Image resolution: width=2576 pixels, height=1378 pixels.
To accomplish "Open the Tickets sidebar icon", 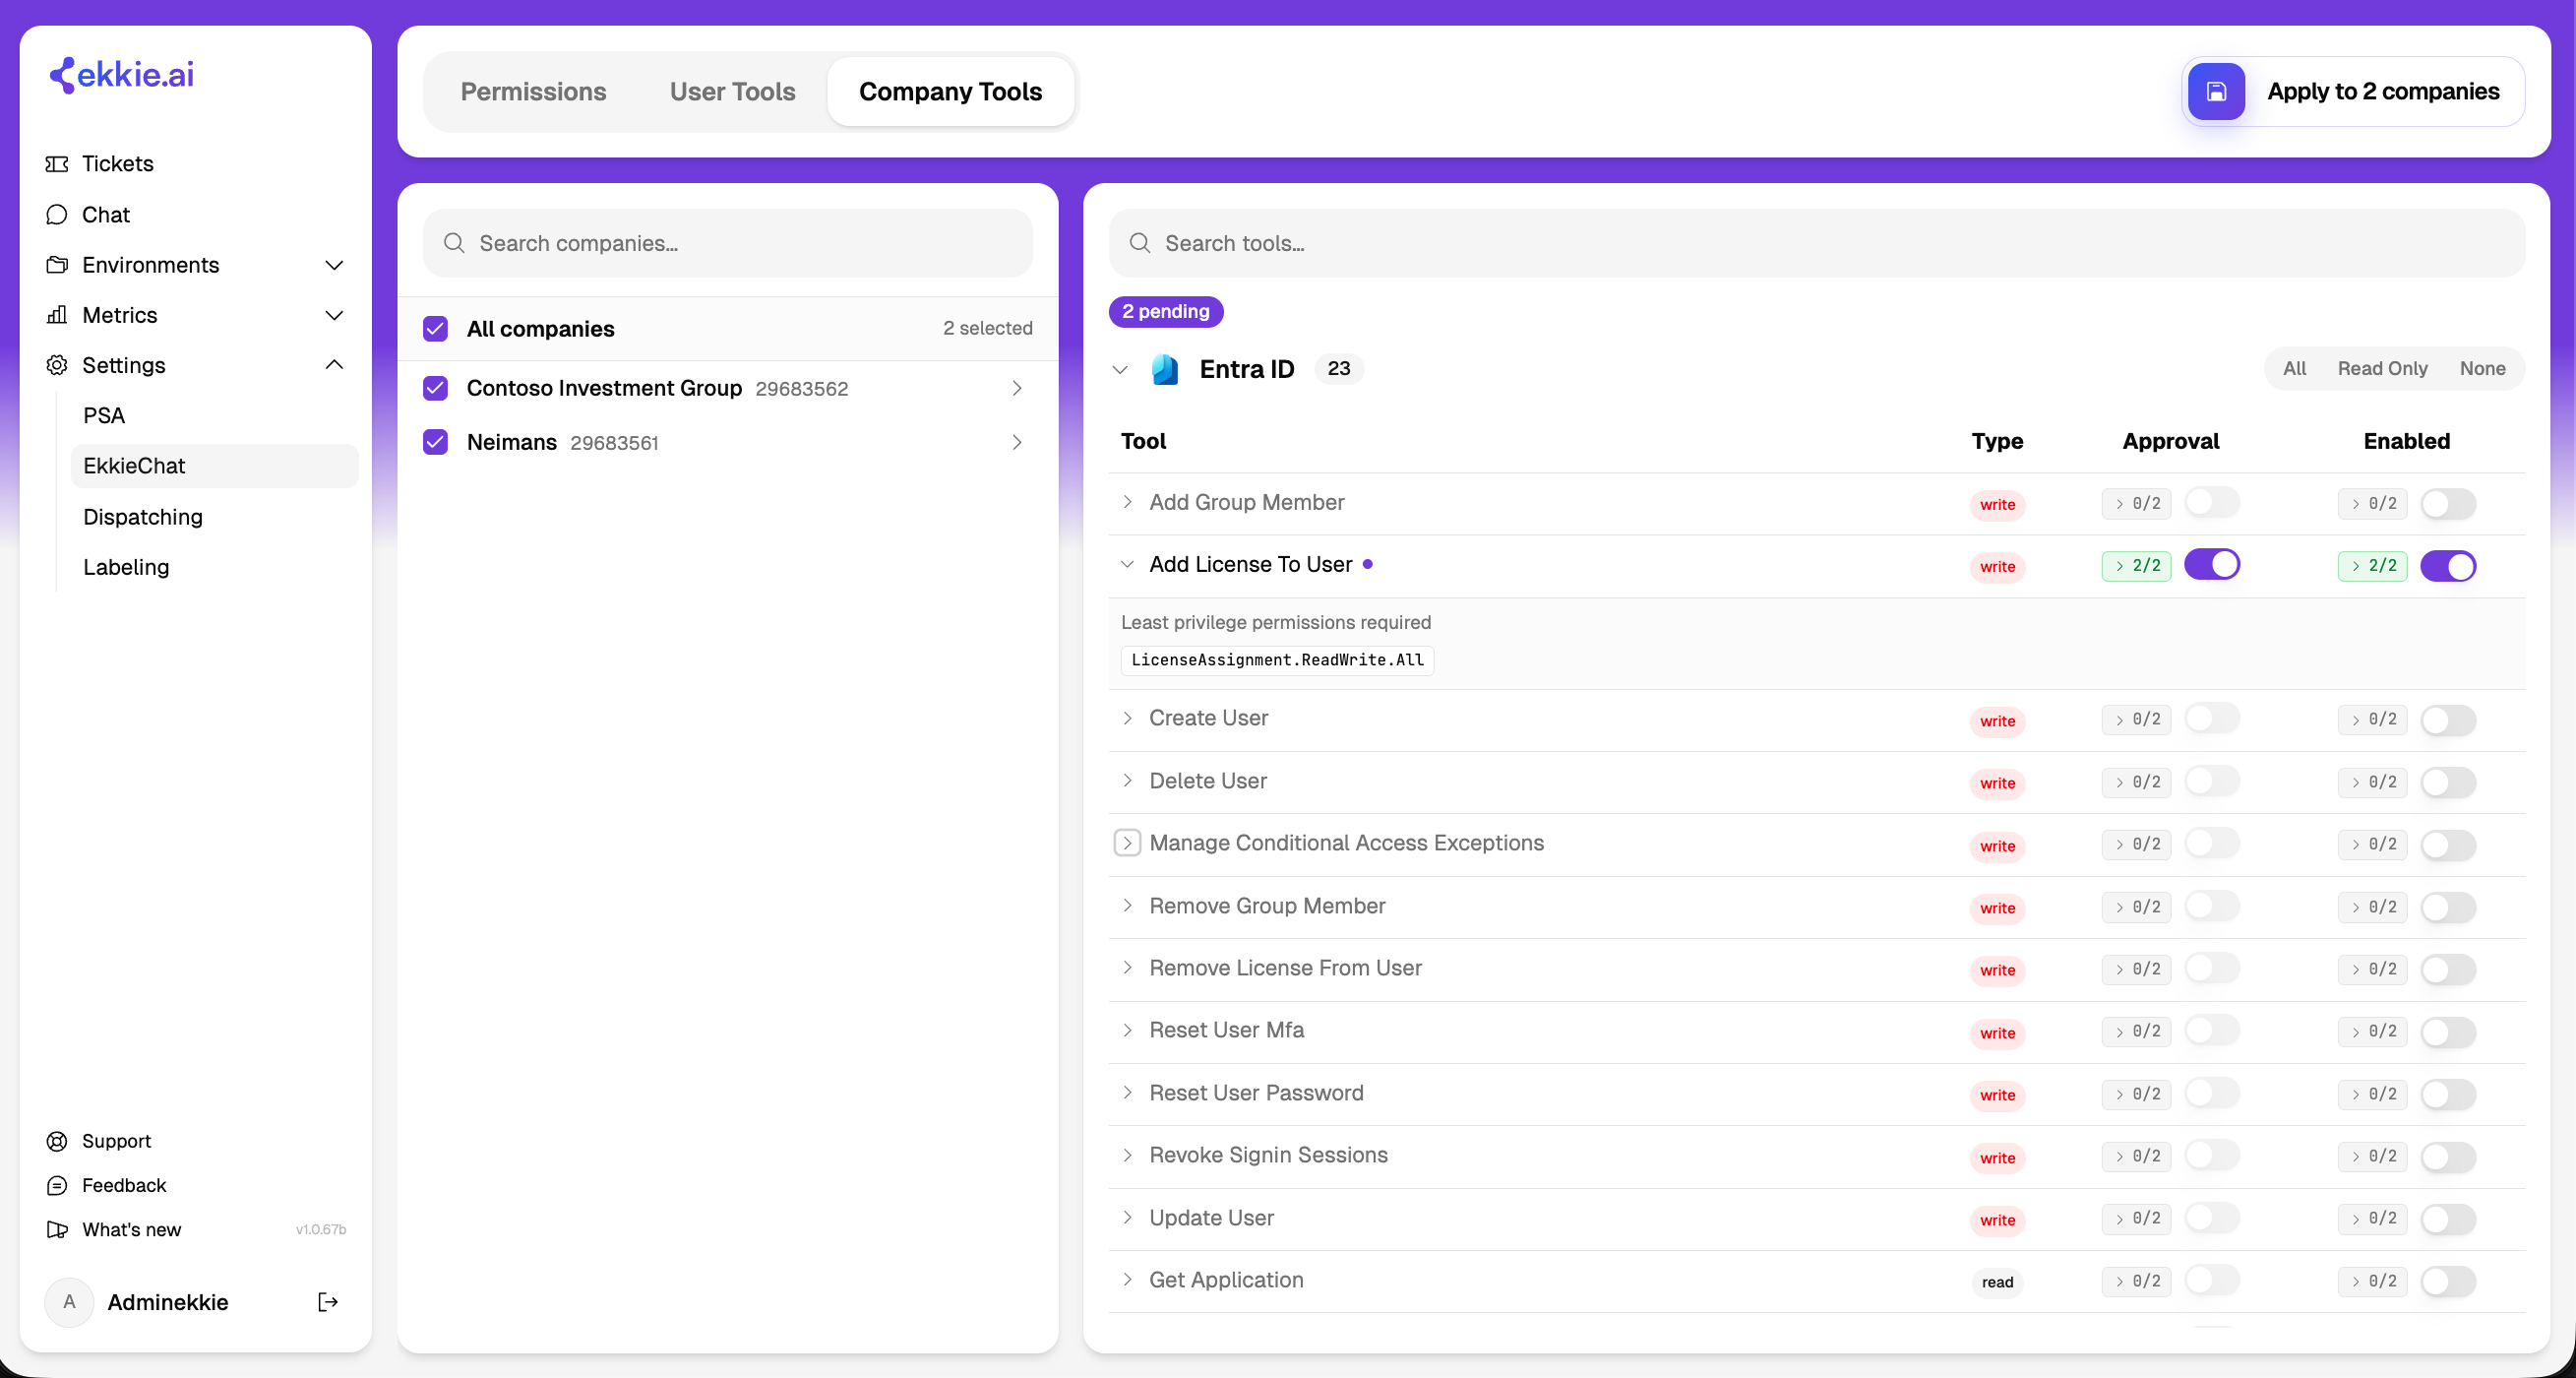I will (57, 164).
